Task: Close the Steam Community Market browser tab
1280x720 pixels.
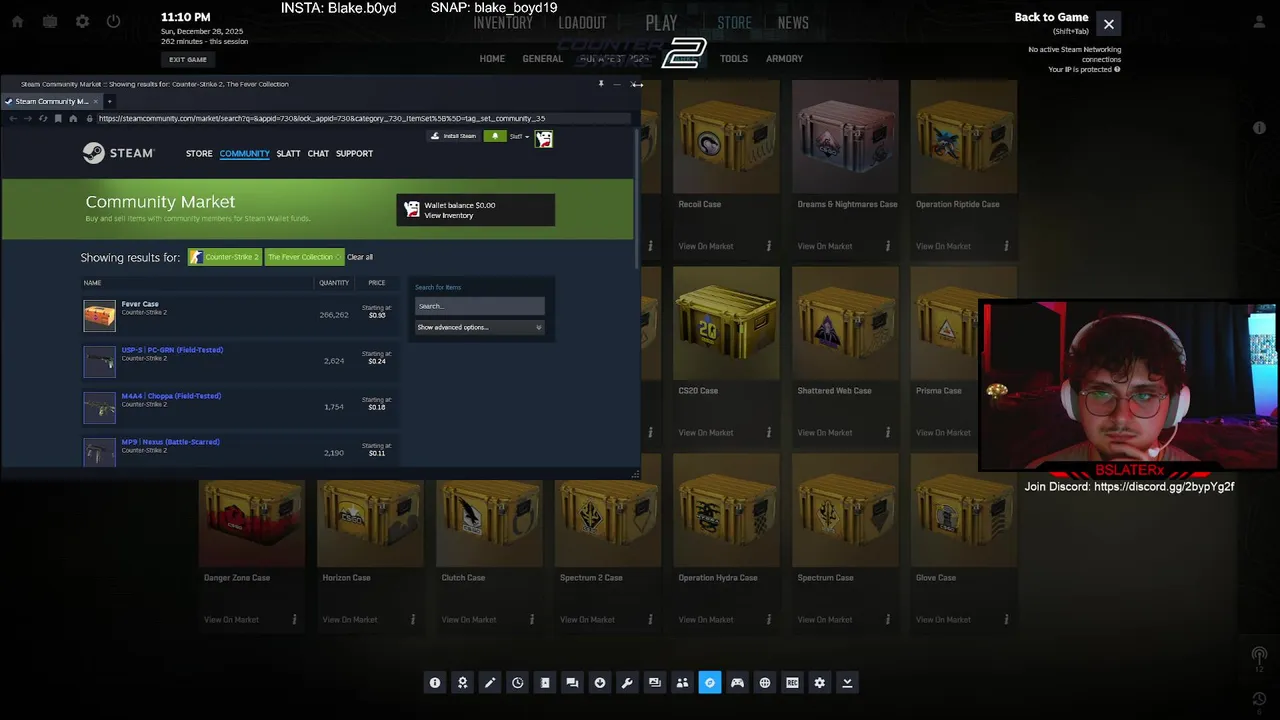Action: [95, 101]
